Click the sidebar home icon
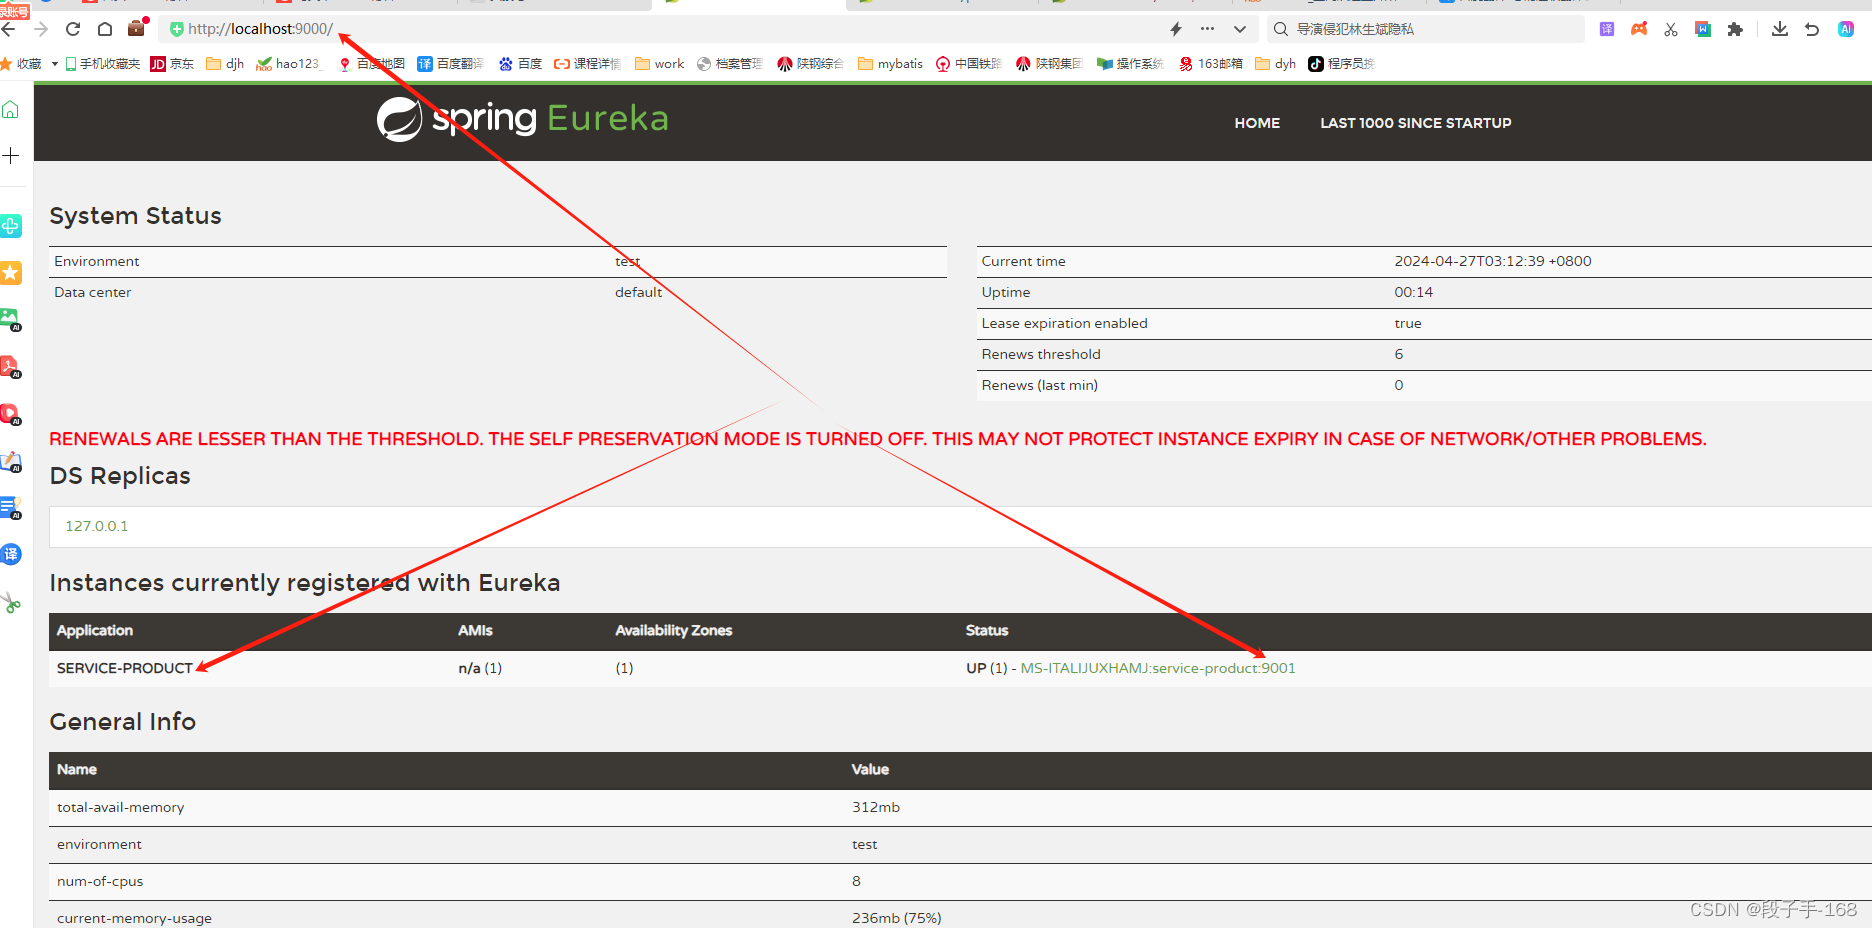Screen dimensions: 1872x928 (11, 109)
